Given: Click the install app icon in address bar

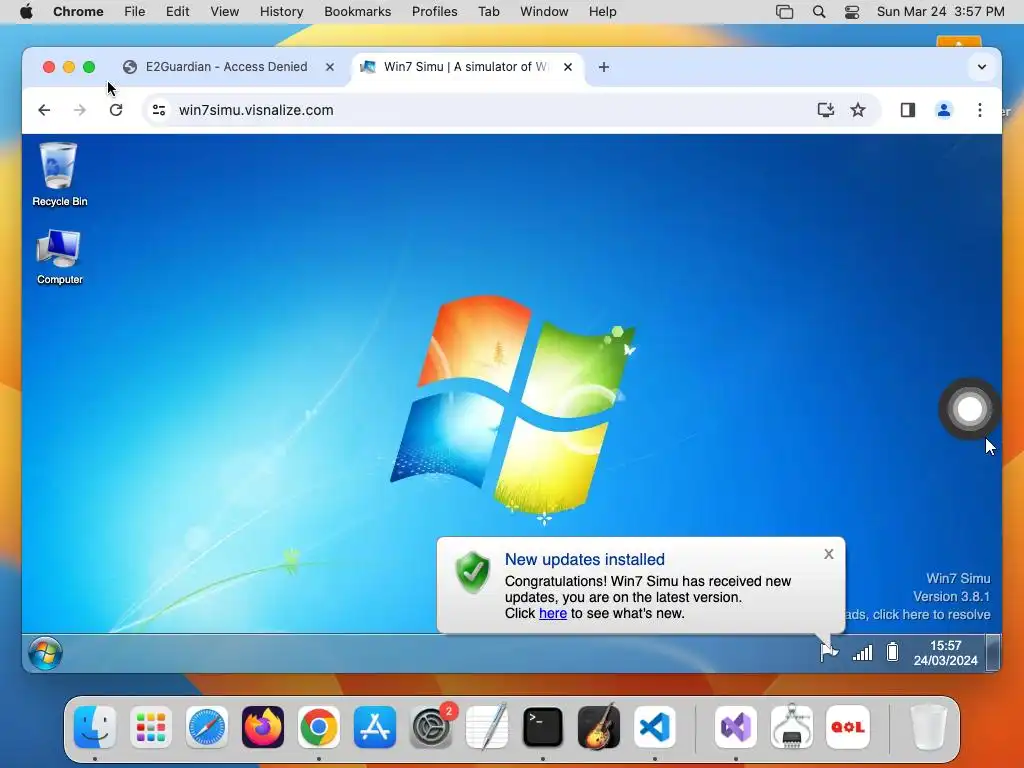Looking at the screenshot, I should (x=825, y=110).
